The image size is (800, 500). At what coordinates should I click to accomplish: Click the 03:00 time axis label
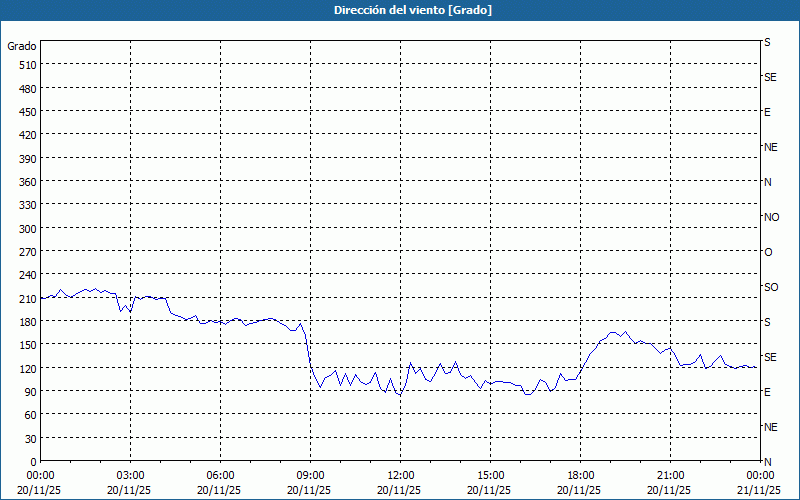(130, 475)
